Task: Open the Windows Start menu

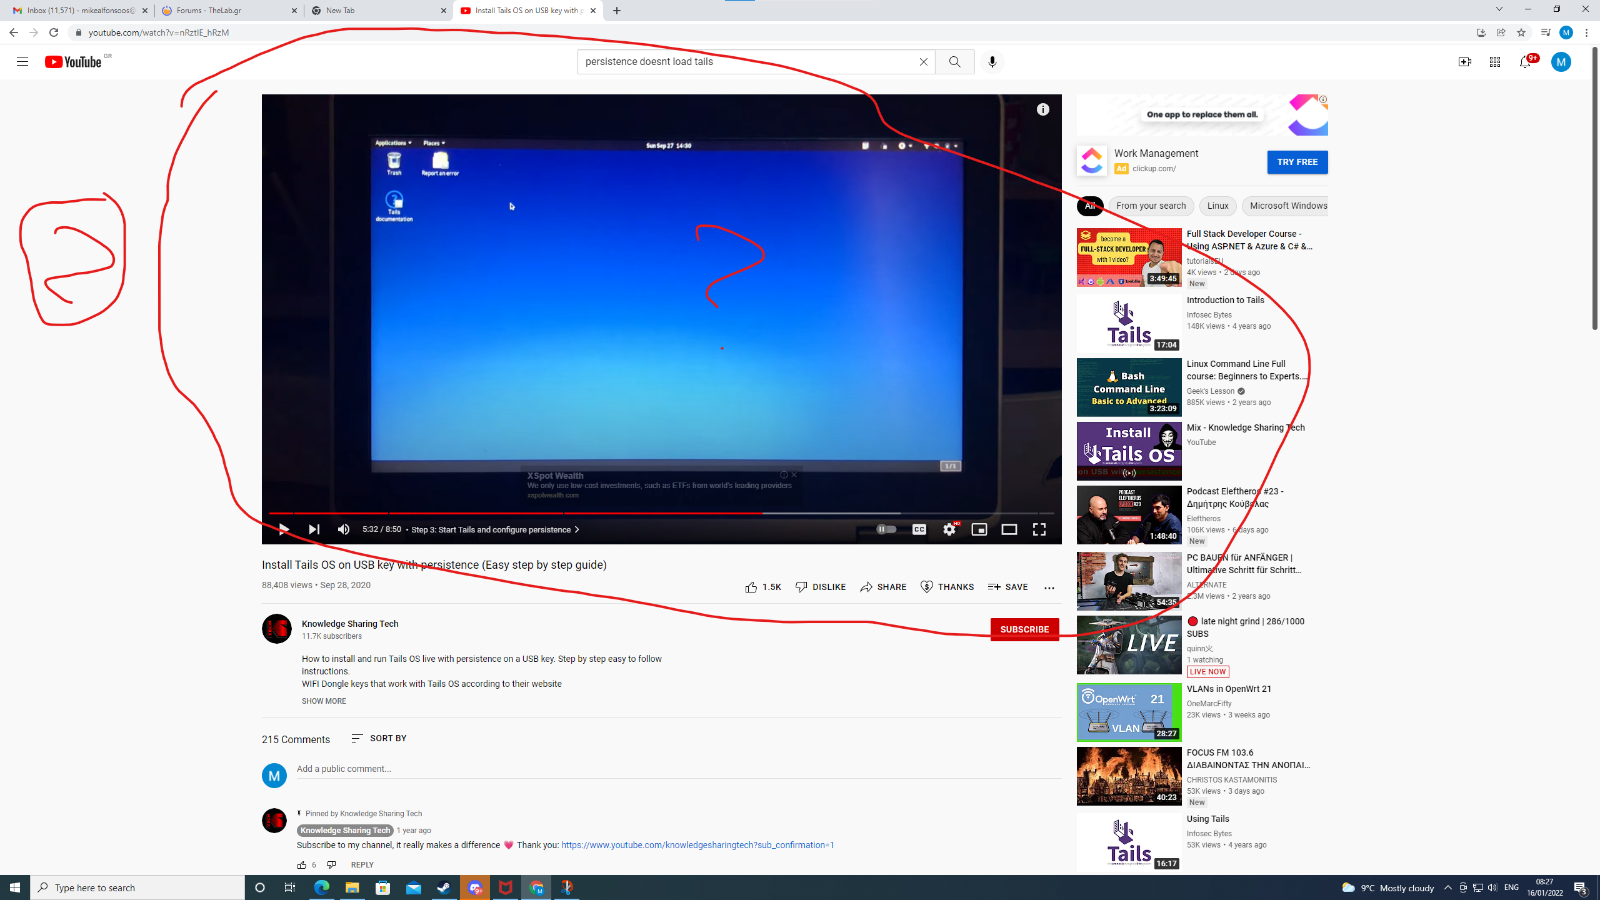Action: click(15, 888)
